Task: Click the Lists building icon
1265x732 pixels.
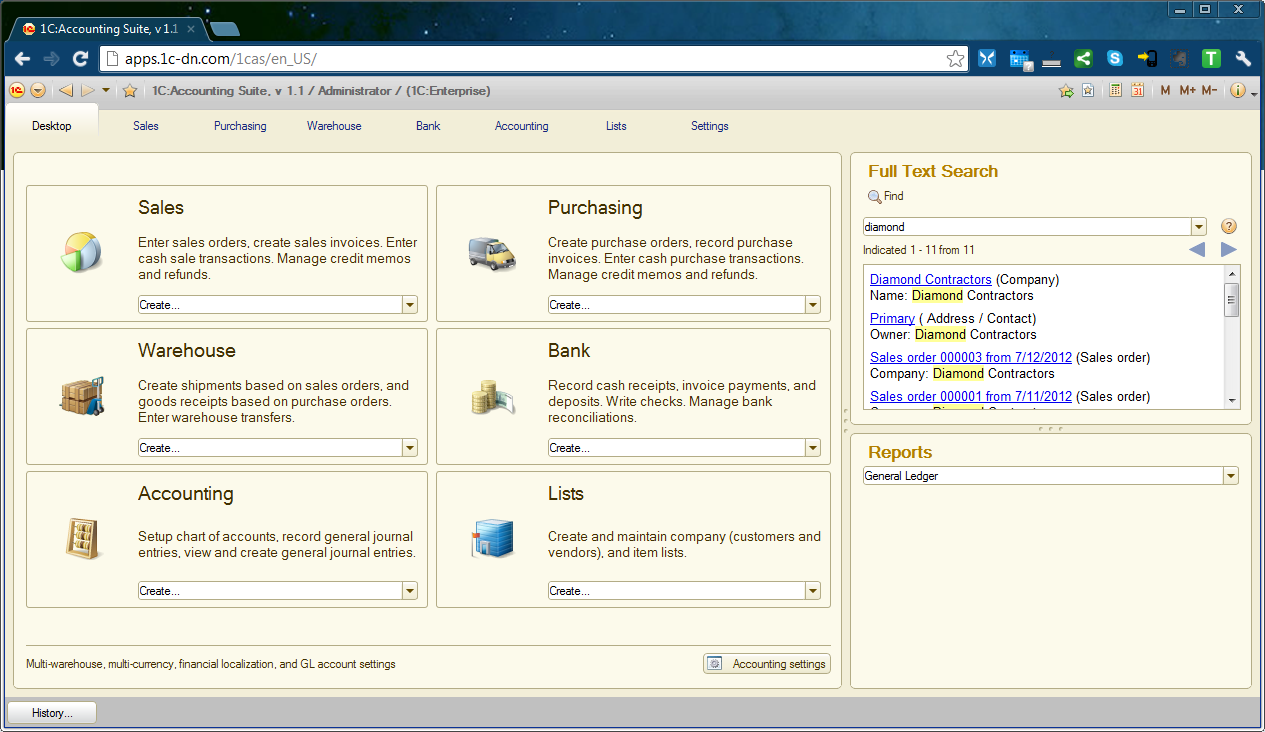Action: pyautogui.click(x=492, y=539)
